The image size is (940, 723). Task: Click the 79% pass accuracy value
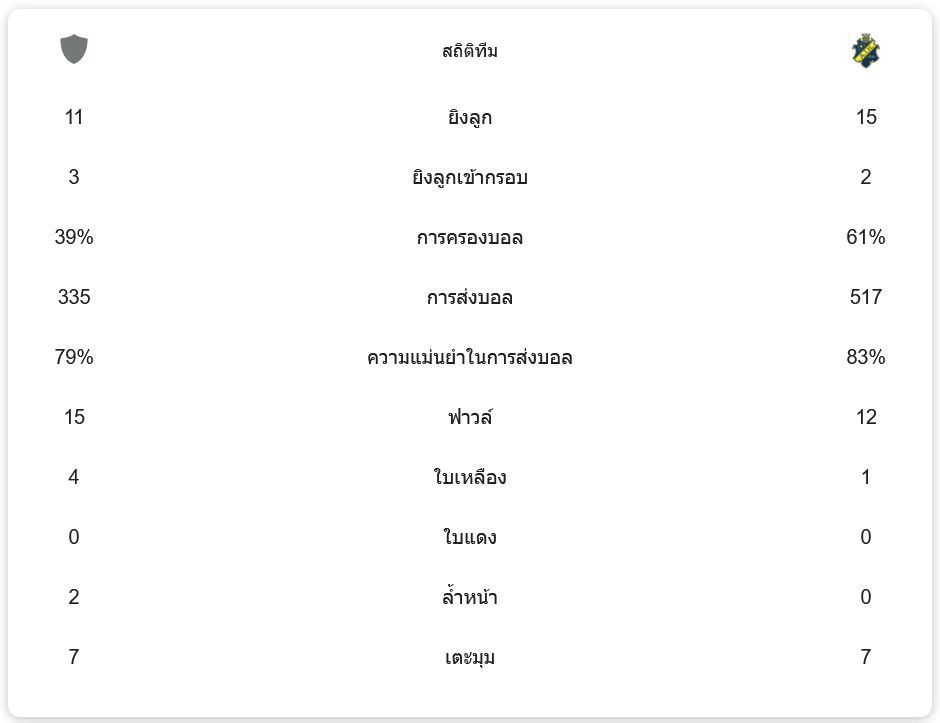pyautogui.click(x=74, y=357)
